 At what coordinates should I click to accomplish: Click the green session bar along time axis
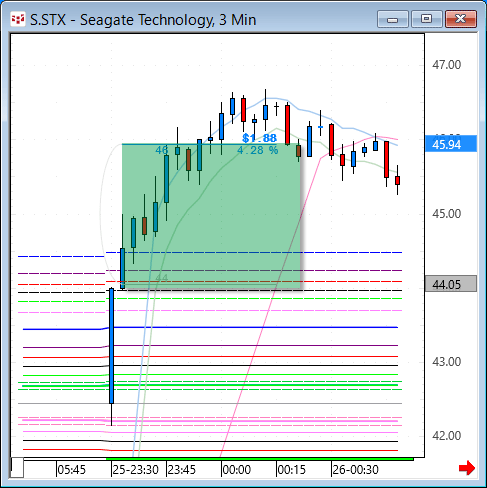(260, 459)
